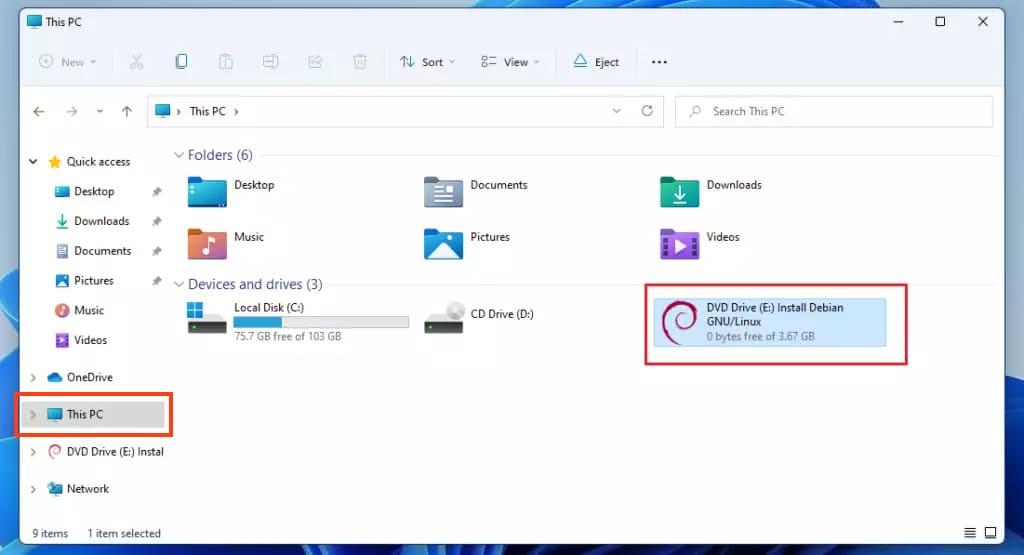Screen dimensions: 1024x555
Task: Click the Up arrow navigation icon
Action: click(126, 112)
